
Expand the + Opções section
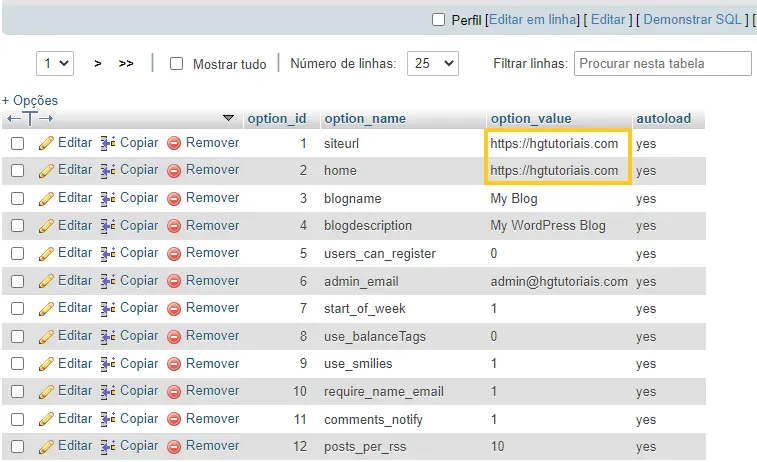point(30,100)
